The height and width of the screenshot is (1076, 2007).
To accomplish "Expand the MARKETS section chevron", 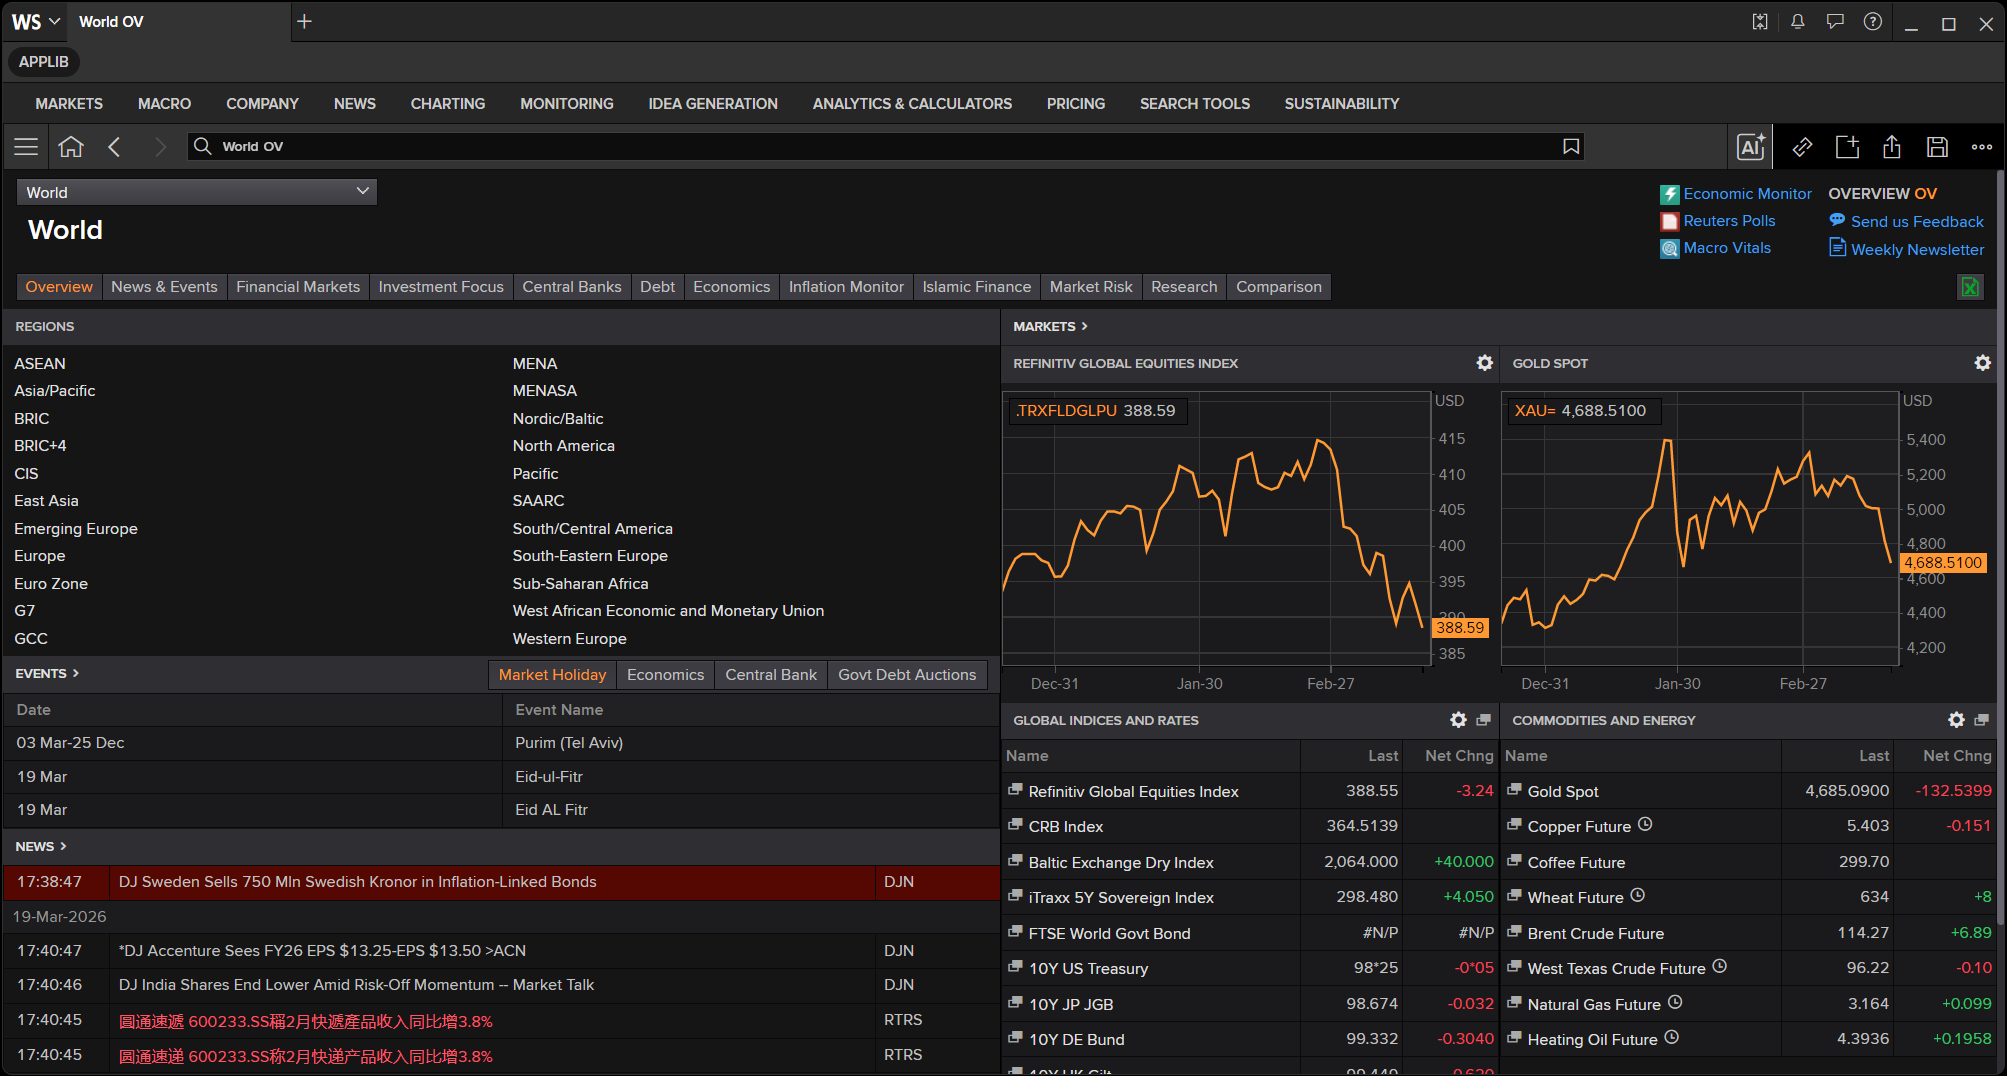I will (x=1085, y=326).
